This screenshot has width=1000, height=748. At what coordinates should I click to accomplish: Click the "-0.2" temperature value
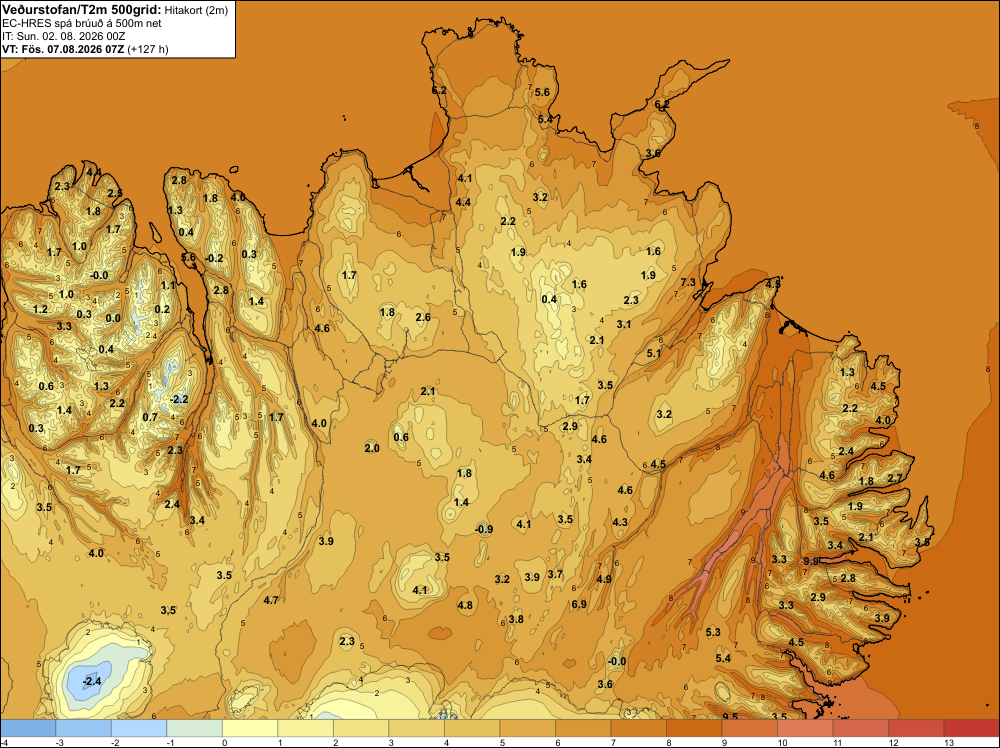215,258
